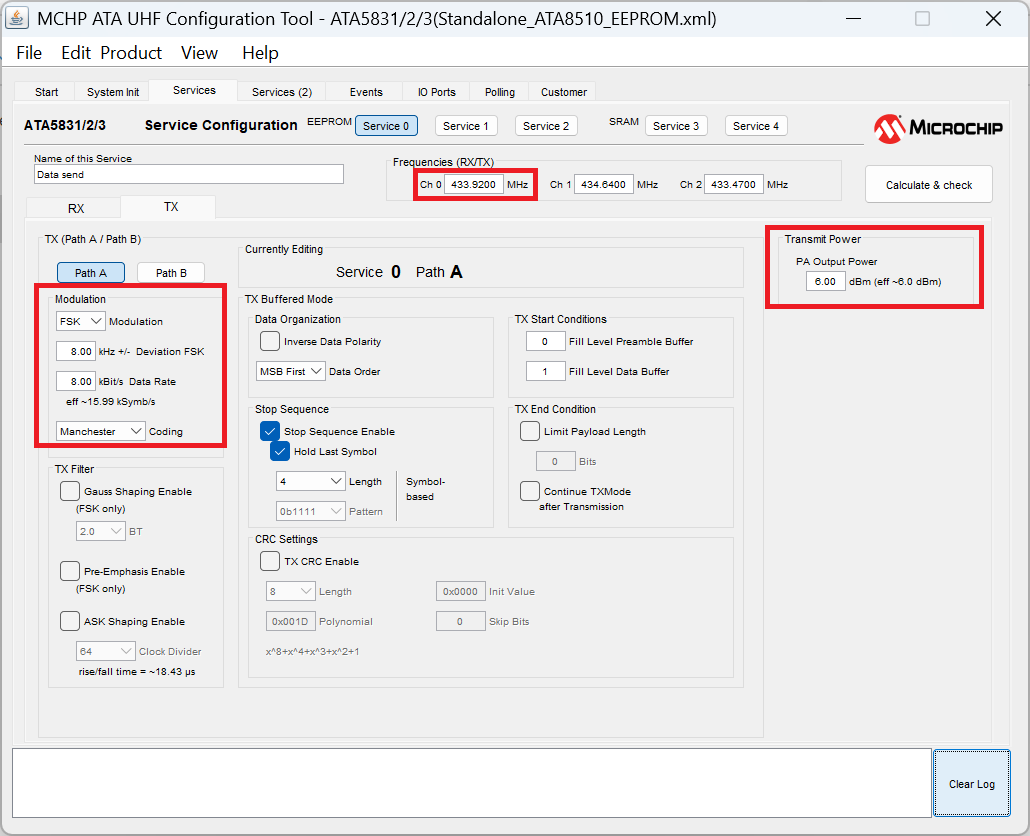Image resolution: width=1030 pixels, height=836 pixels.
Task: Click the Skip Bits field
Action: (460, 621)
